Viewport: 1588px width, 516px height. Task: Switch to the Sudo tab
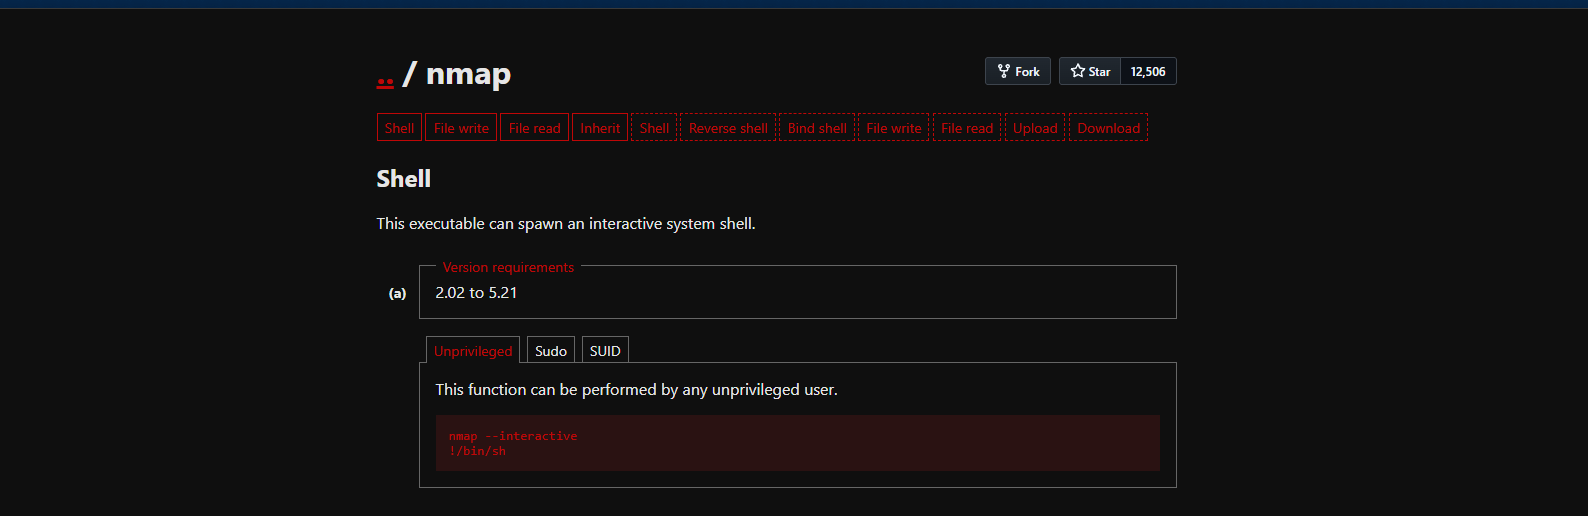pyautogui.click(x=551, y=351)
